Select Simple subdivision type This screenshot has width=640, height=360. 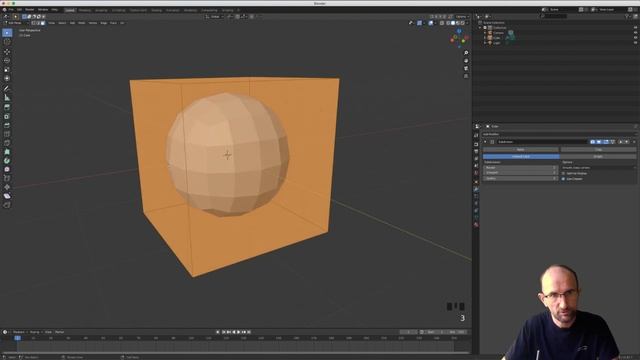(x=598, y=156)
